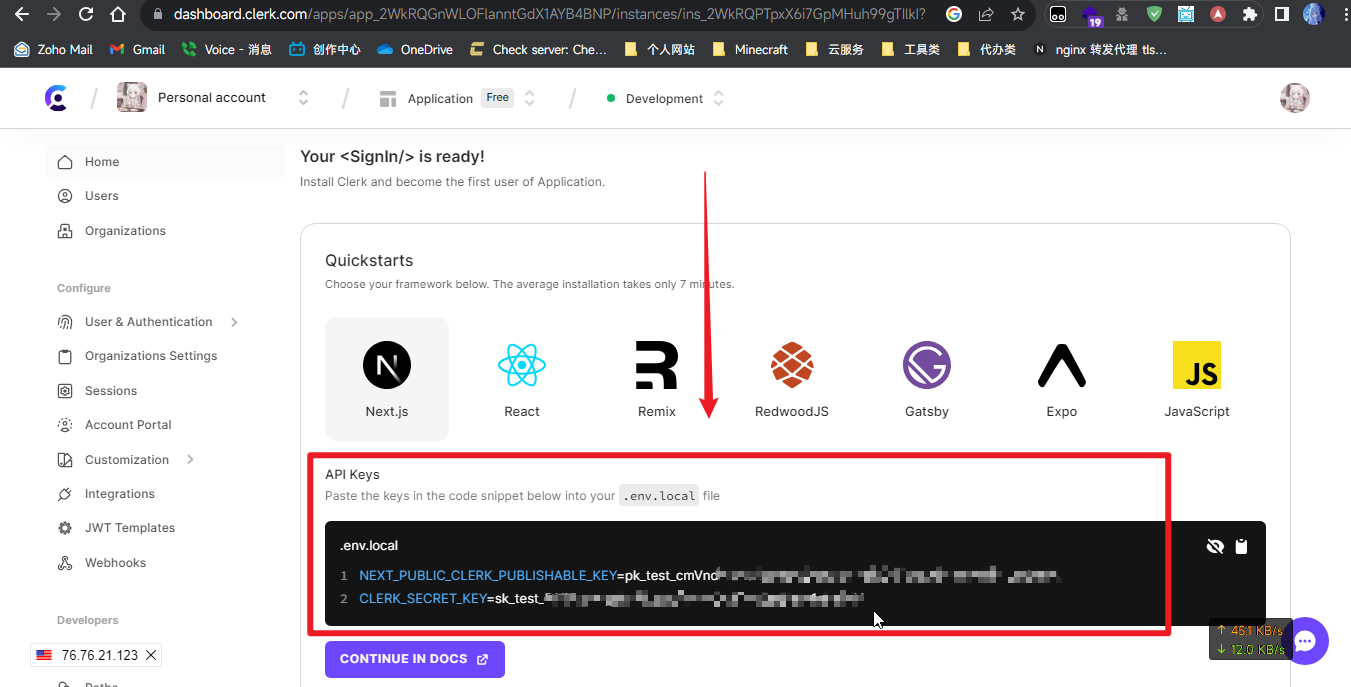Open the 代办类 bookmark folder
This screenshot has width=1351, height=687.
click(988, 49)
